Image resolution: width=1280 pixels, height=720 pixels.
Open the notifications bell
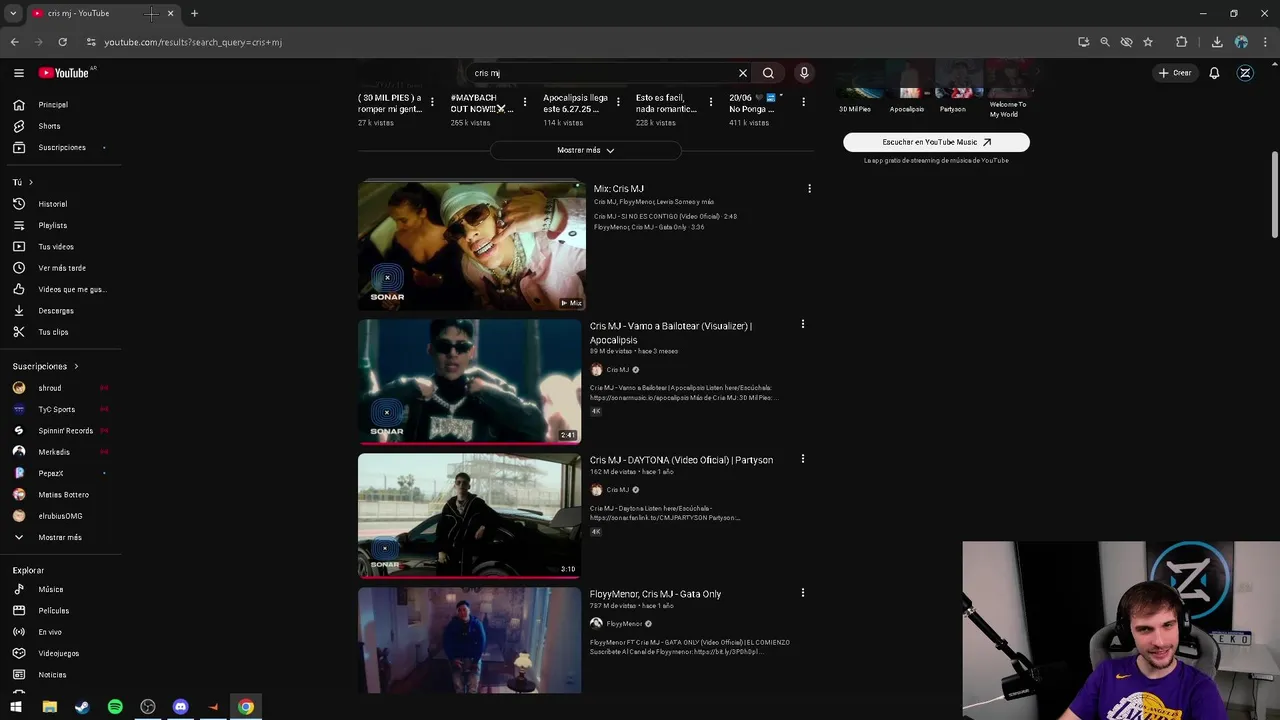pos(1214,73)
